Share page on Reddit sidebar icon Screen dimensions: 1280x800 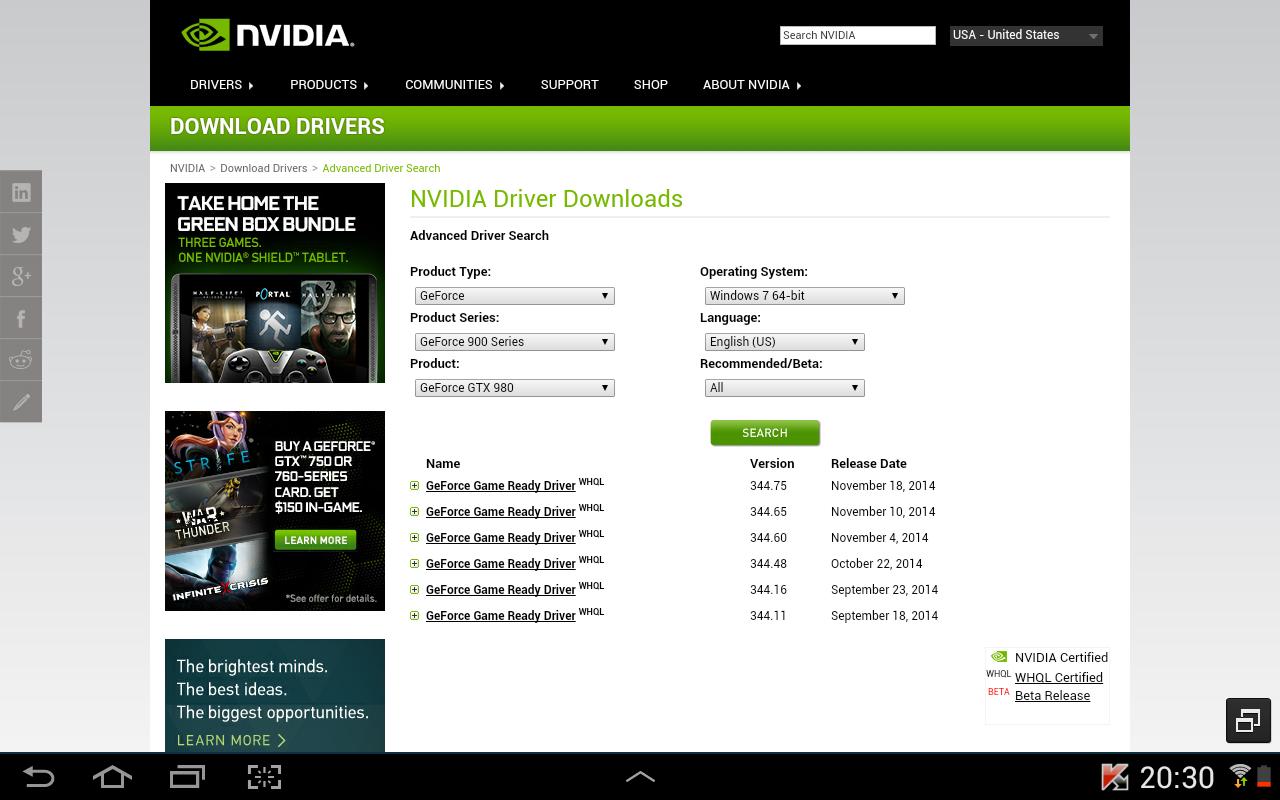pyautogui.click(x=21, y=360)
